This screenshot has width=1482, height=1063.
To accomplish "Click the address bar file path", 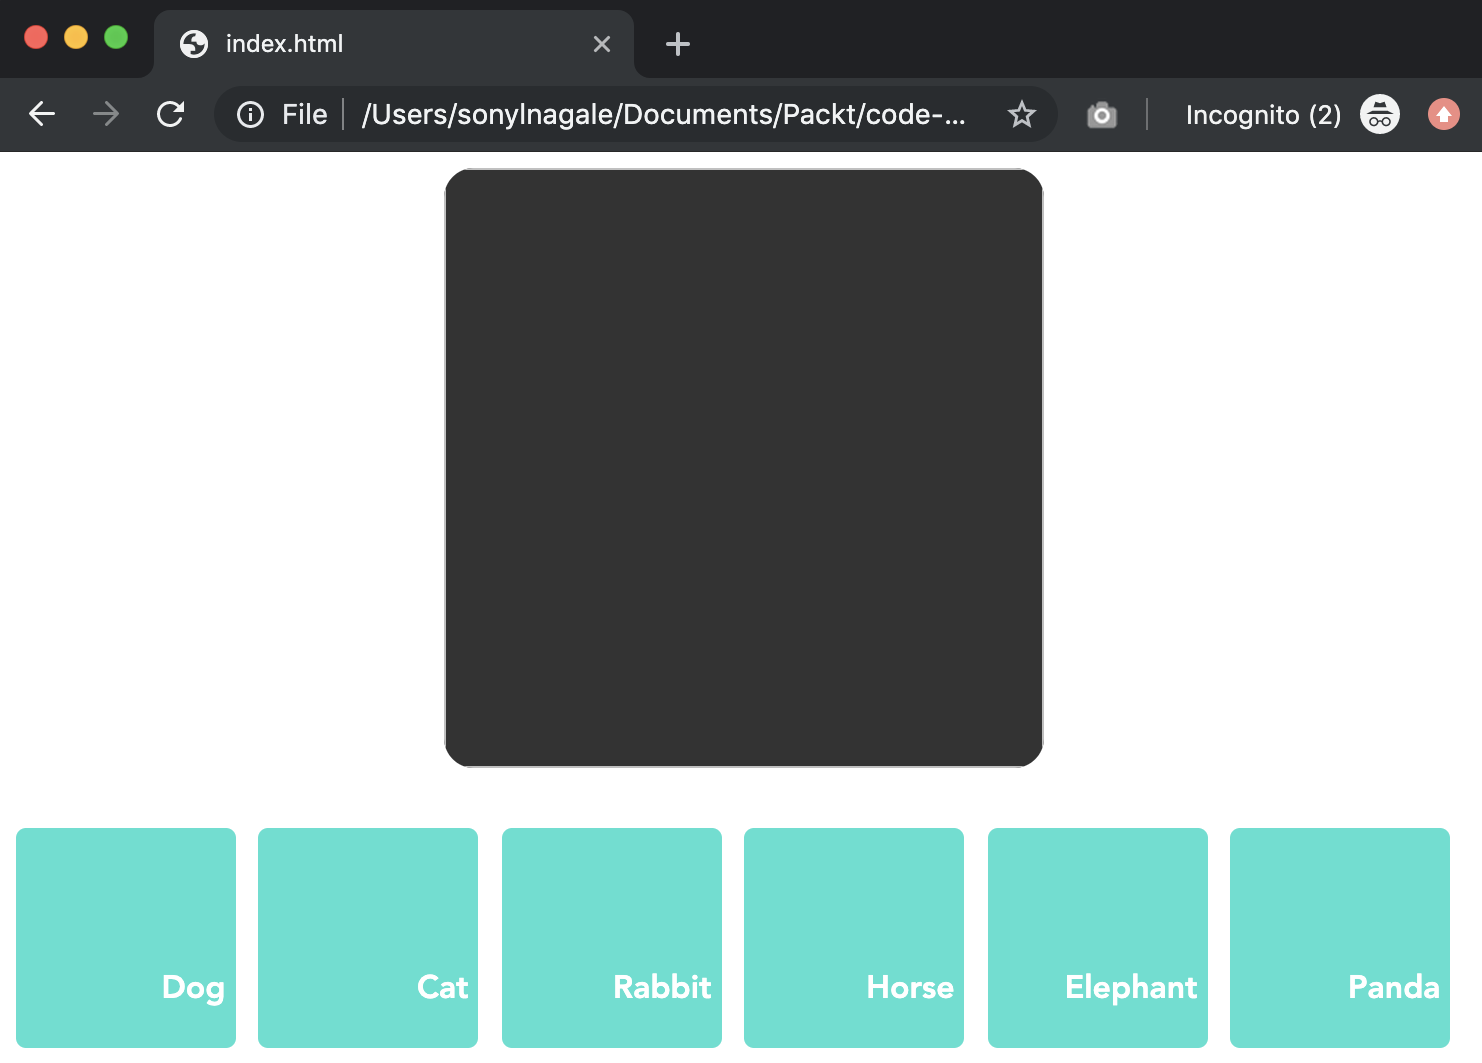I will 663,115.
